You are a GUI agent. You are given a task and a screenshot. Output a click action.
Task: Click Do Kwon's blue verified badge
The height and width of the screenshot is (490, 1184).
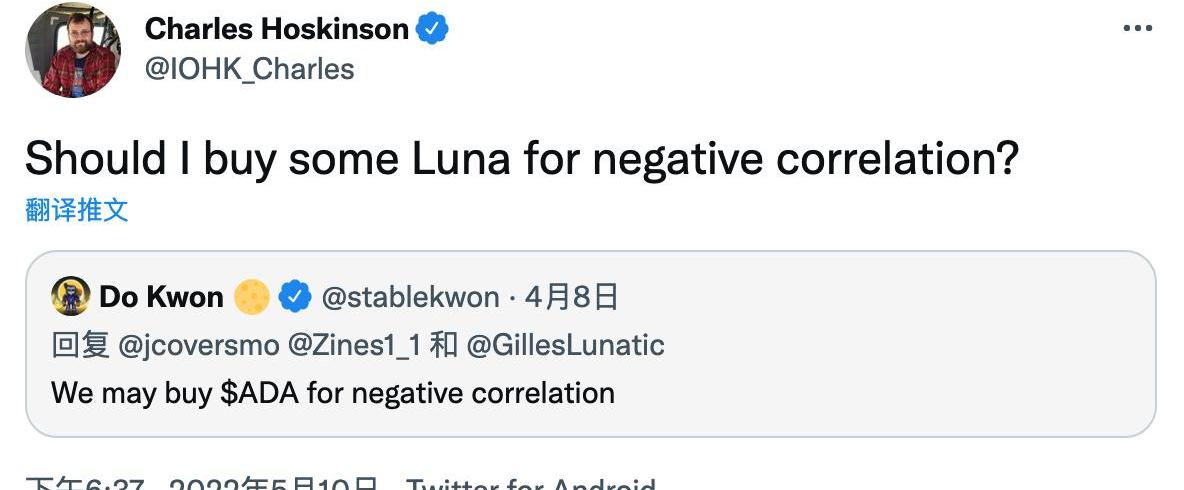293,297
